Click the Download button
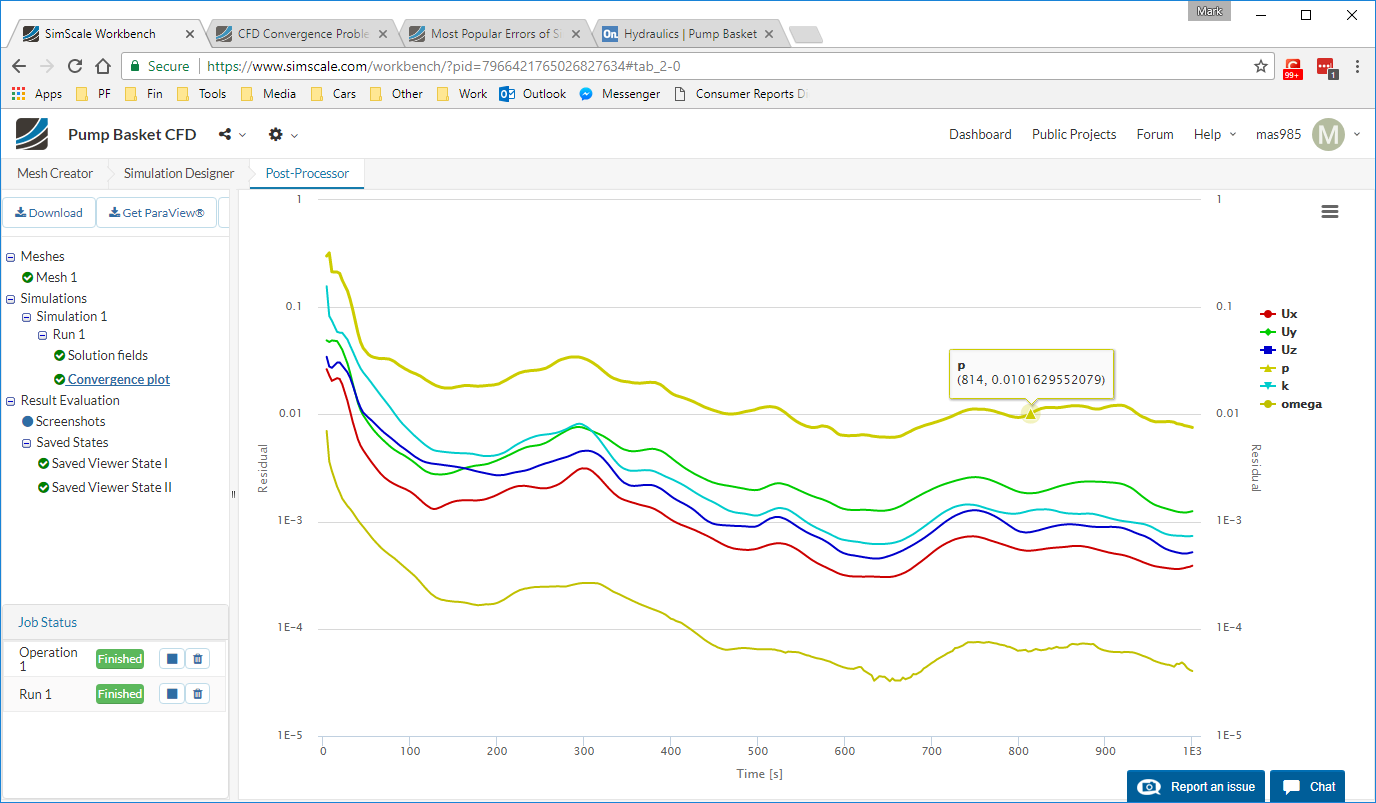This screenshot has width=1376, height=803. tap(49, 213)
